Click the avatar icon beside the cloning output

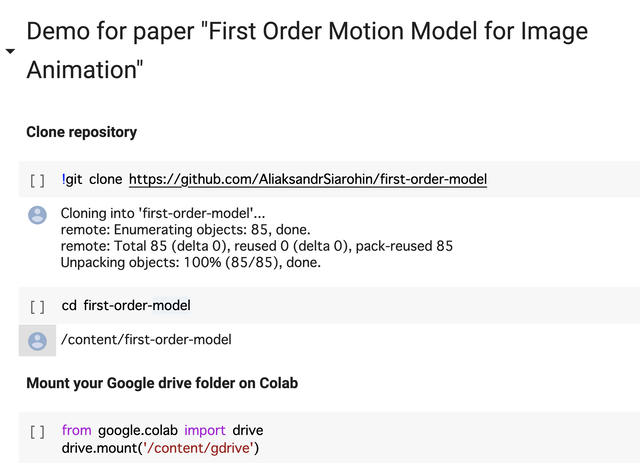coord(37,215)
